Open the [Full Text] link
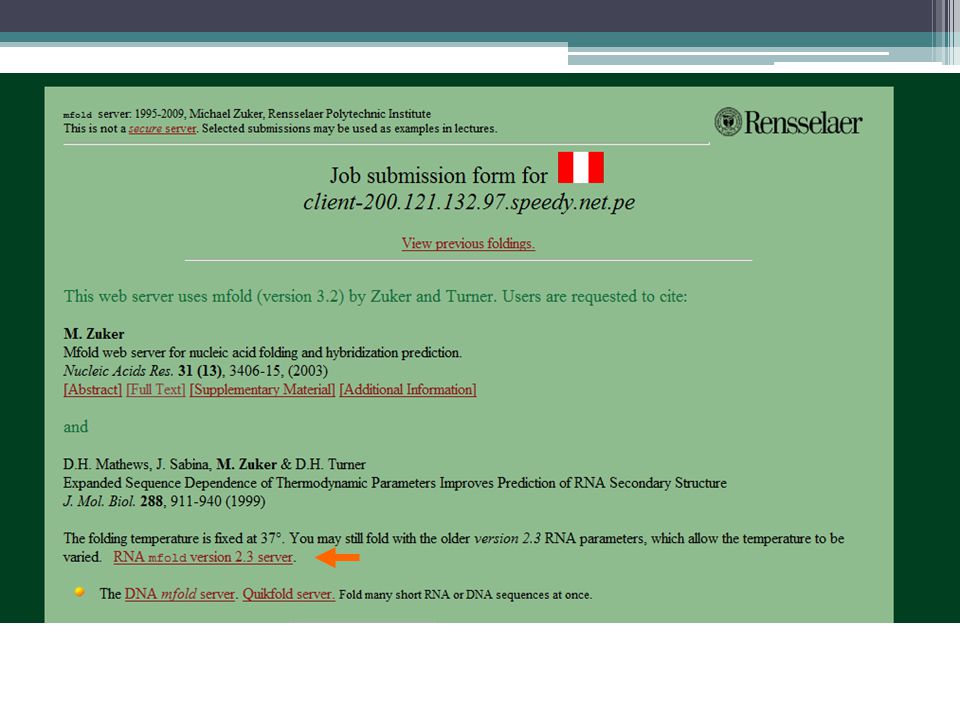This screenshot has height=720, width=960. (156, 389)
